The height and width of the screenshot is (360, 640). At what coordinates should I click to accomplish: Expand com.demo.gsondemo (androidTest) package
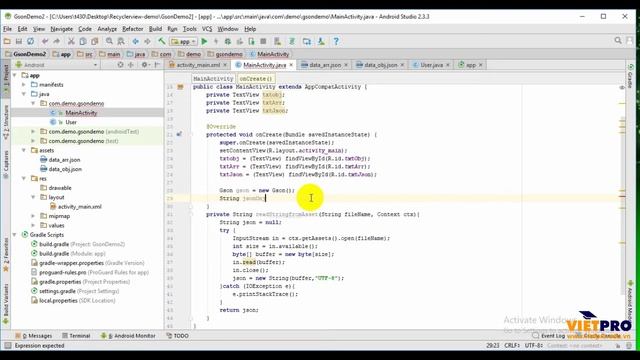click(x=33, y=132)
